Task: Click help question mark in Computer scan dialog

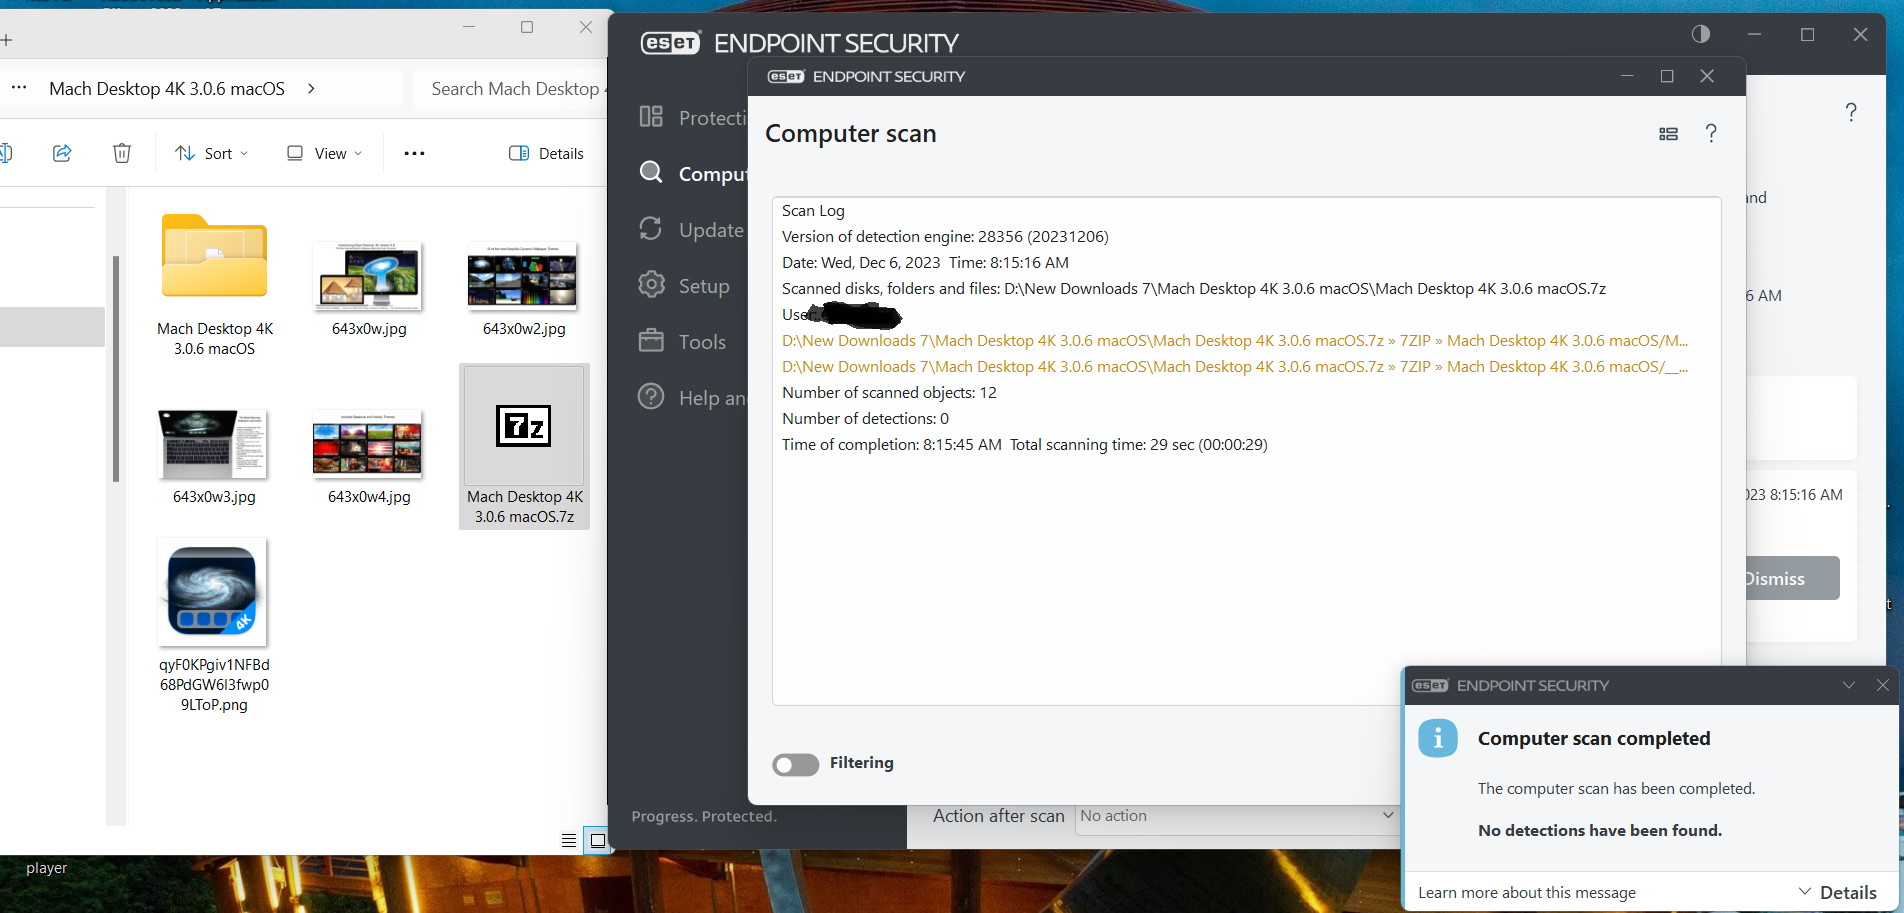Action: (x=1711, y=133)
